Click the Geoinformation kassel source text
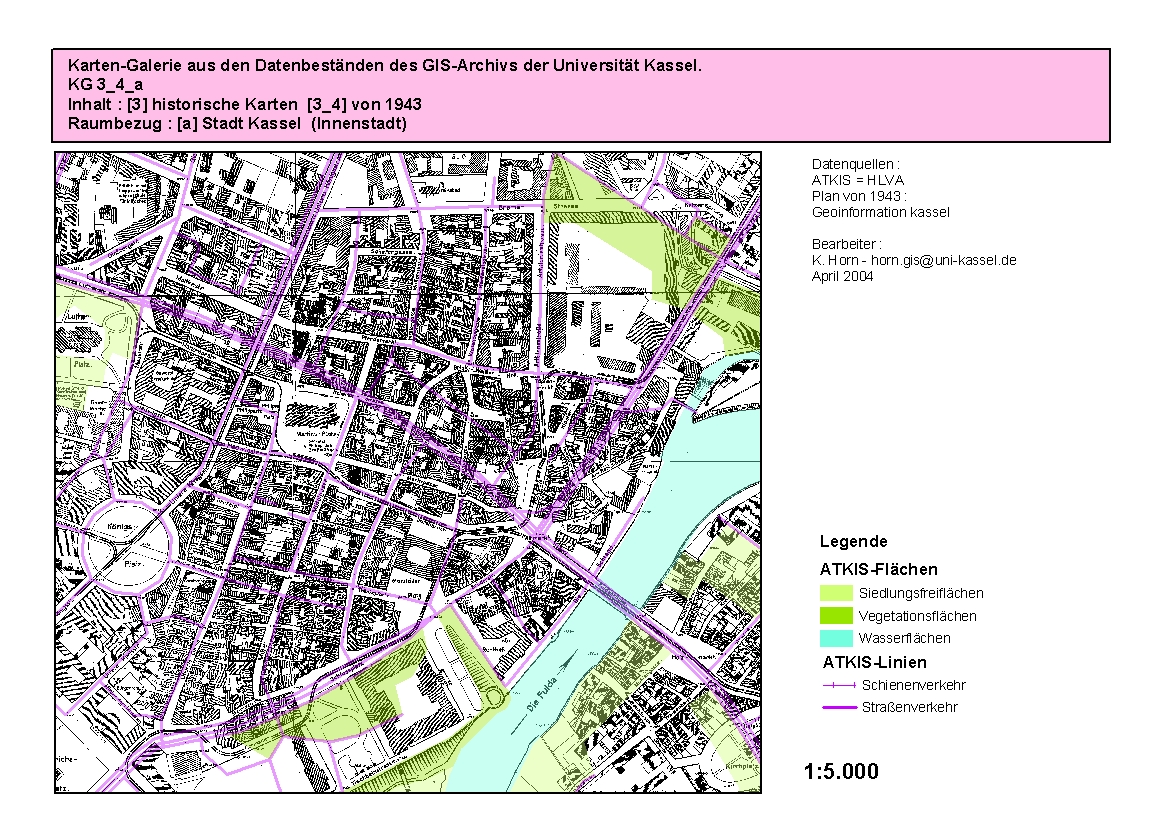 (x=880, y=212)
